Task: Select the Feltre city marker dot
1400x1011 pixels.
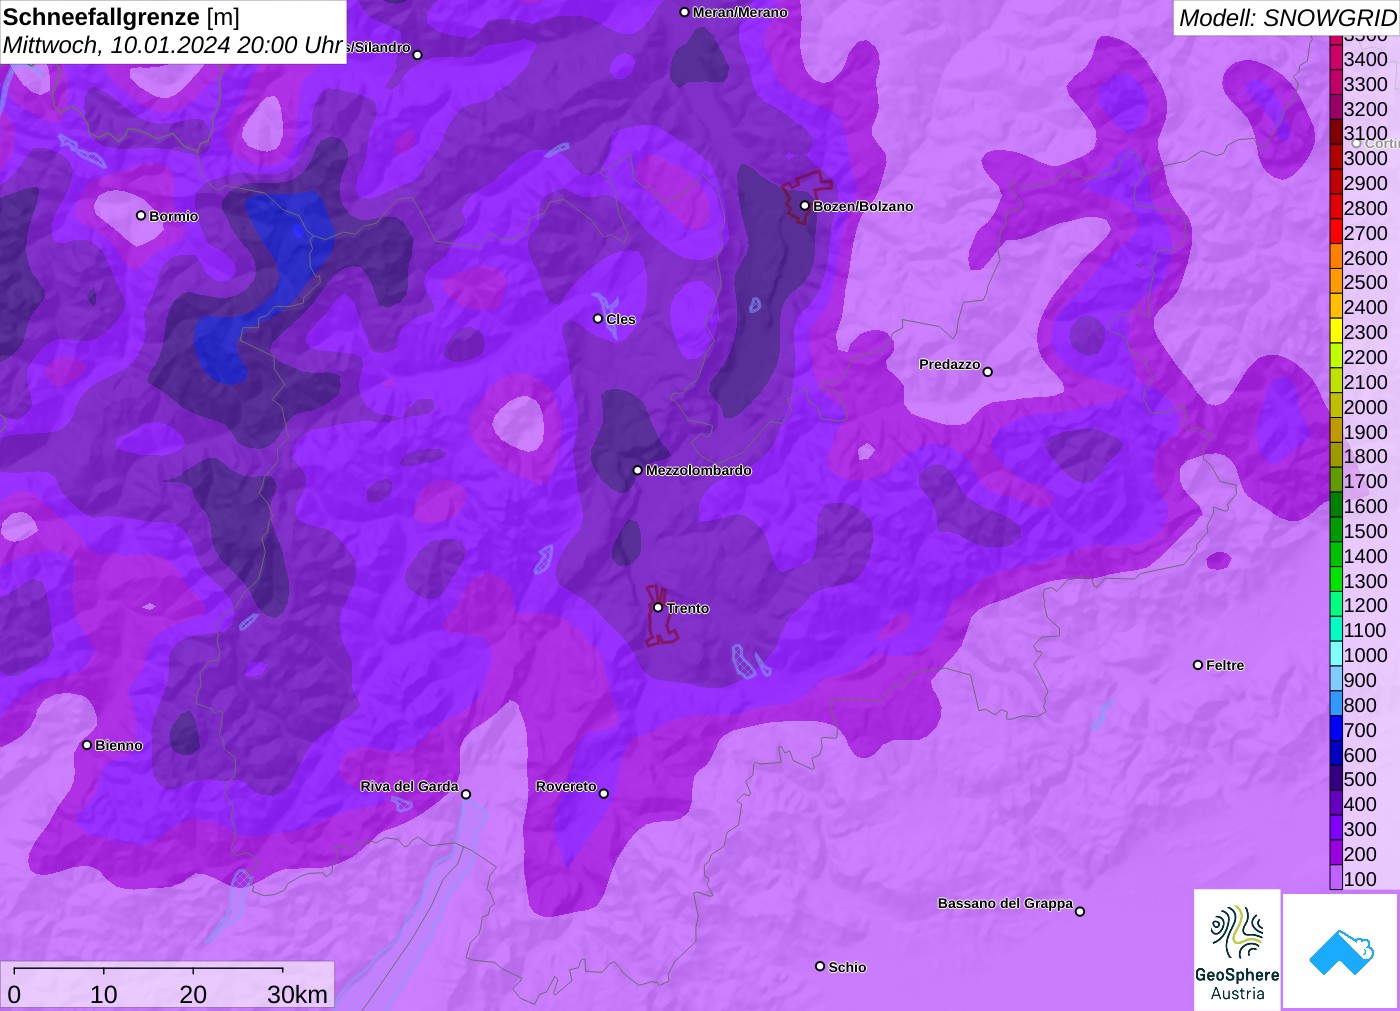Action: (x=1198, y=665)
